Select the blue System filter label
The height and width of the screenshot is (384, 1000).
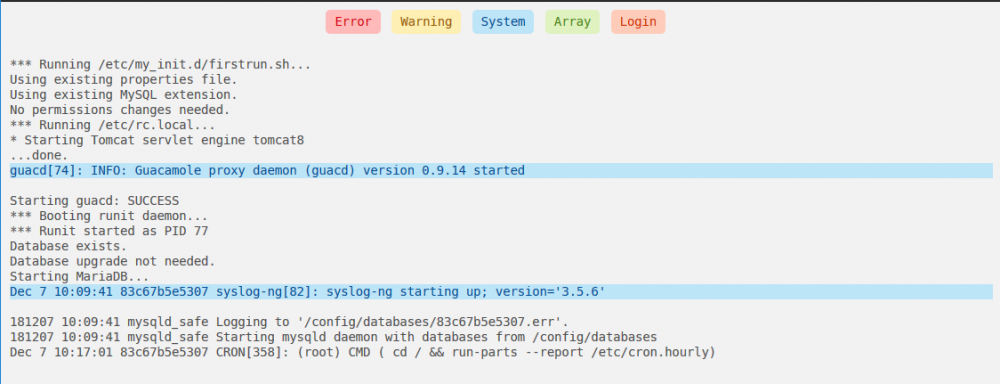click(503, 22)
